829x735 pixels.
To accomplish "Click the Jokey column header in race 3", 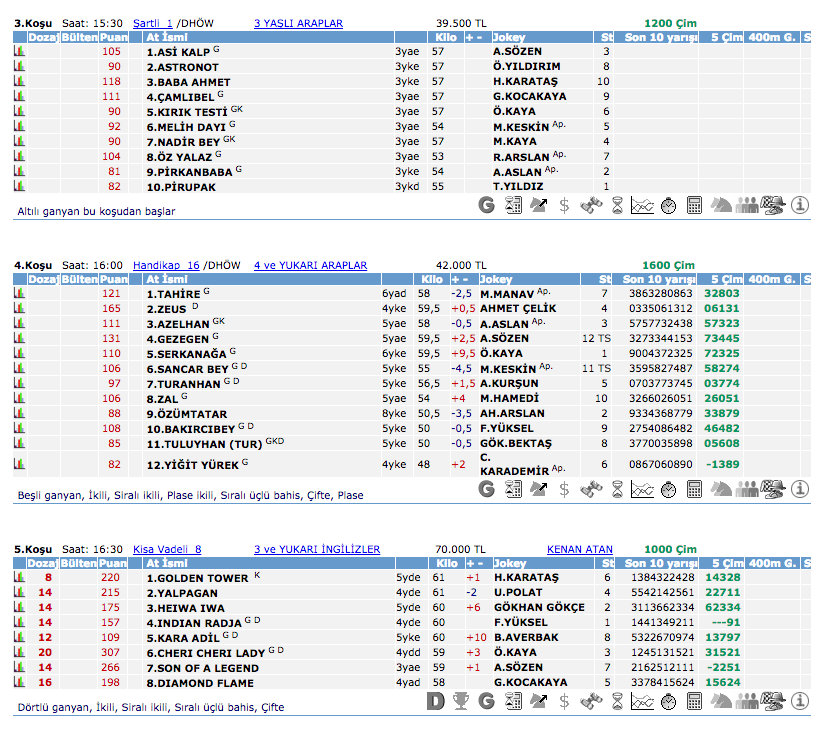I will [x=511, y=36].
